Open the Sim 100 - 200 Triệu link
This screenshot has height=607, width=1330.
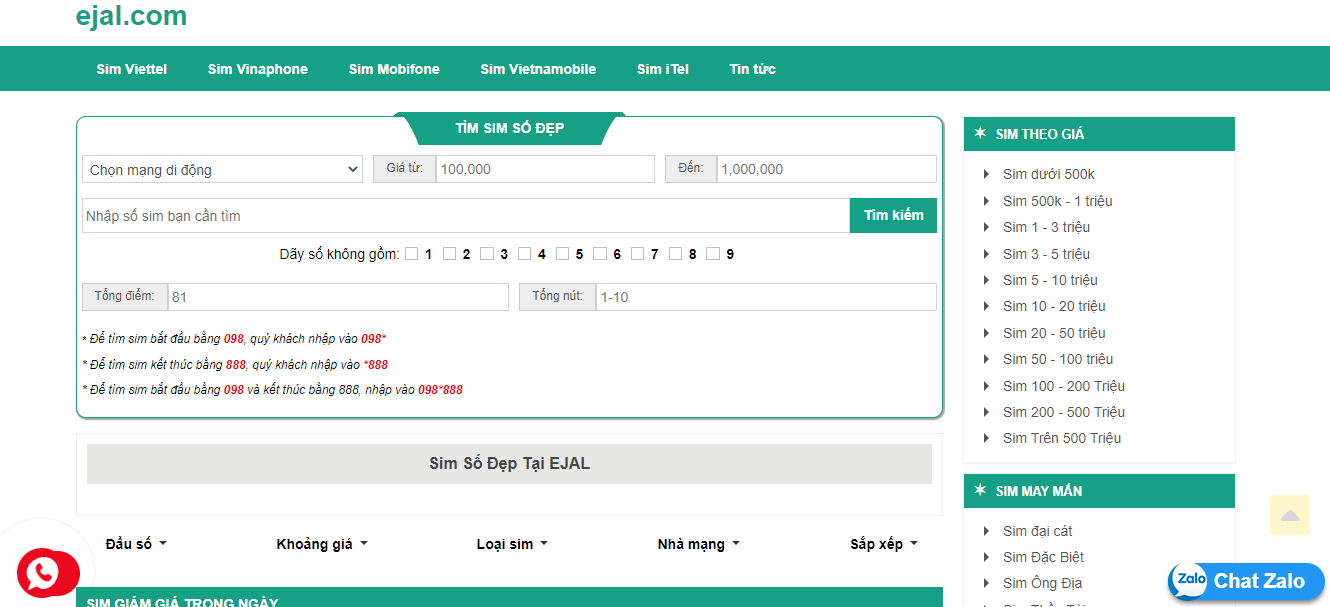pyautogui.click(x=1064, y=386)
